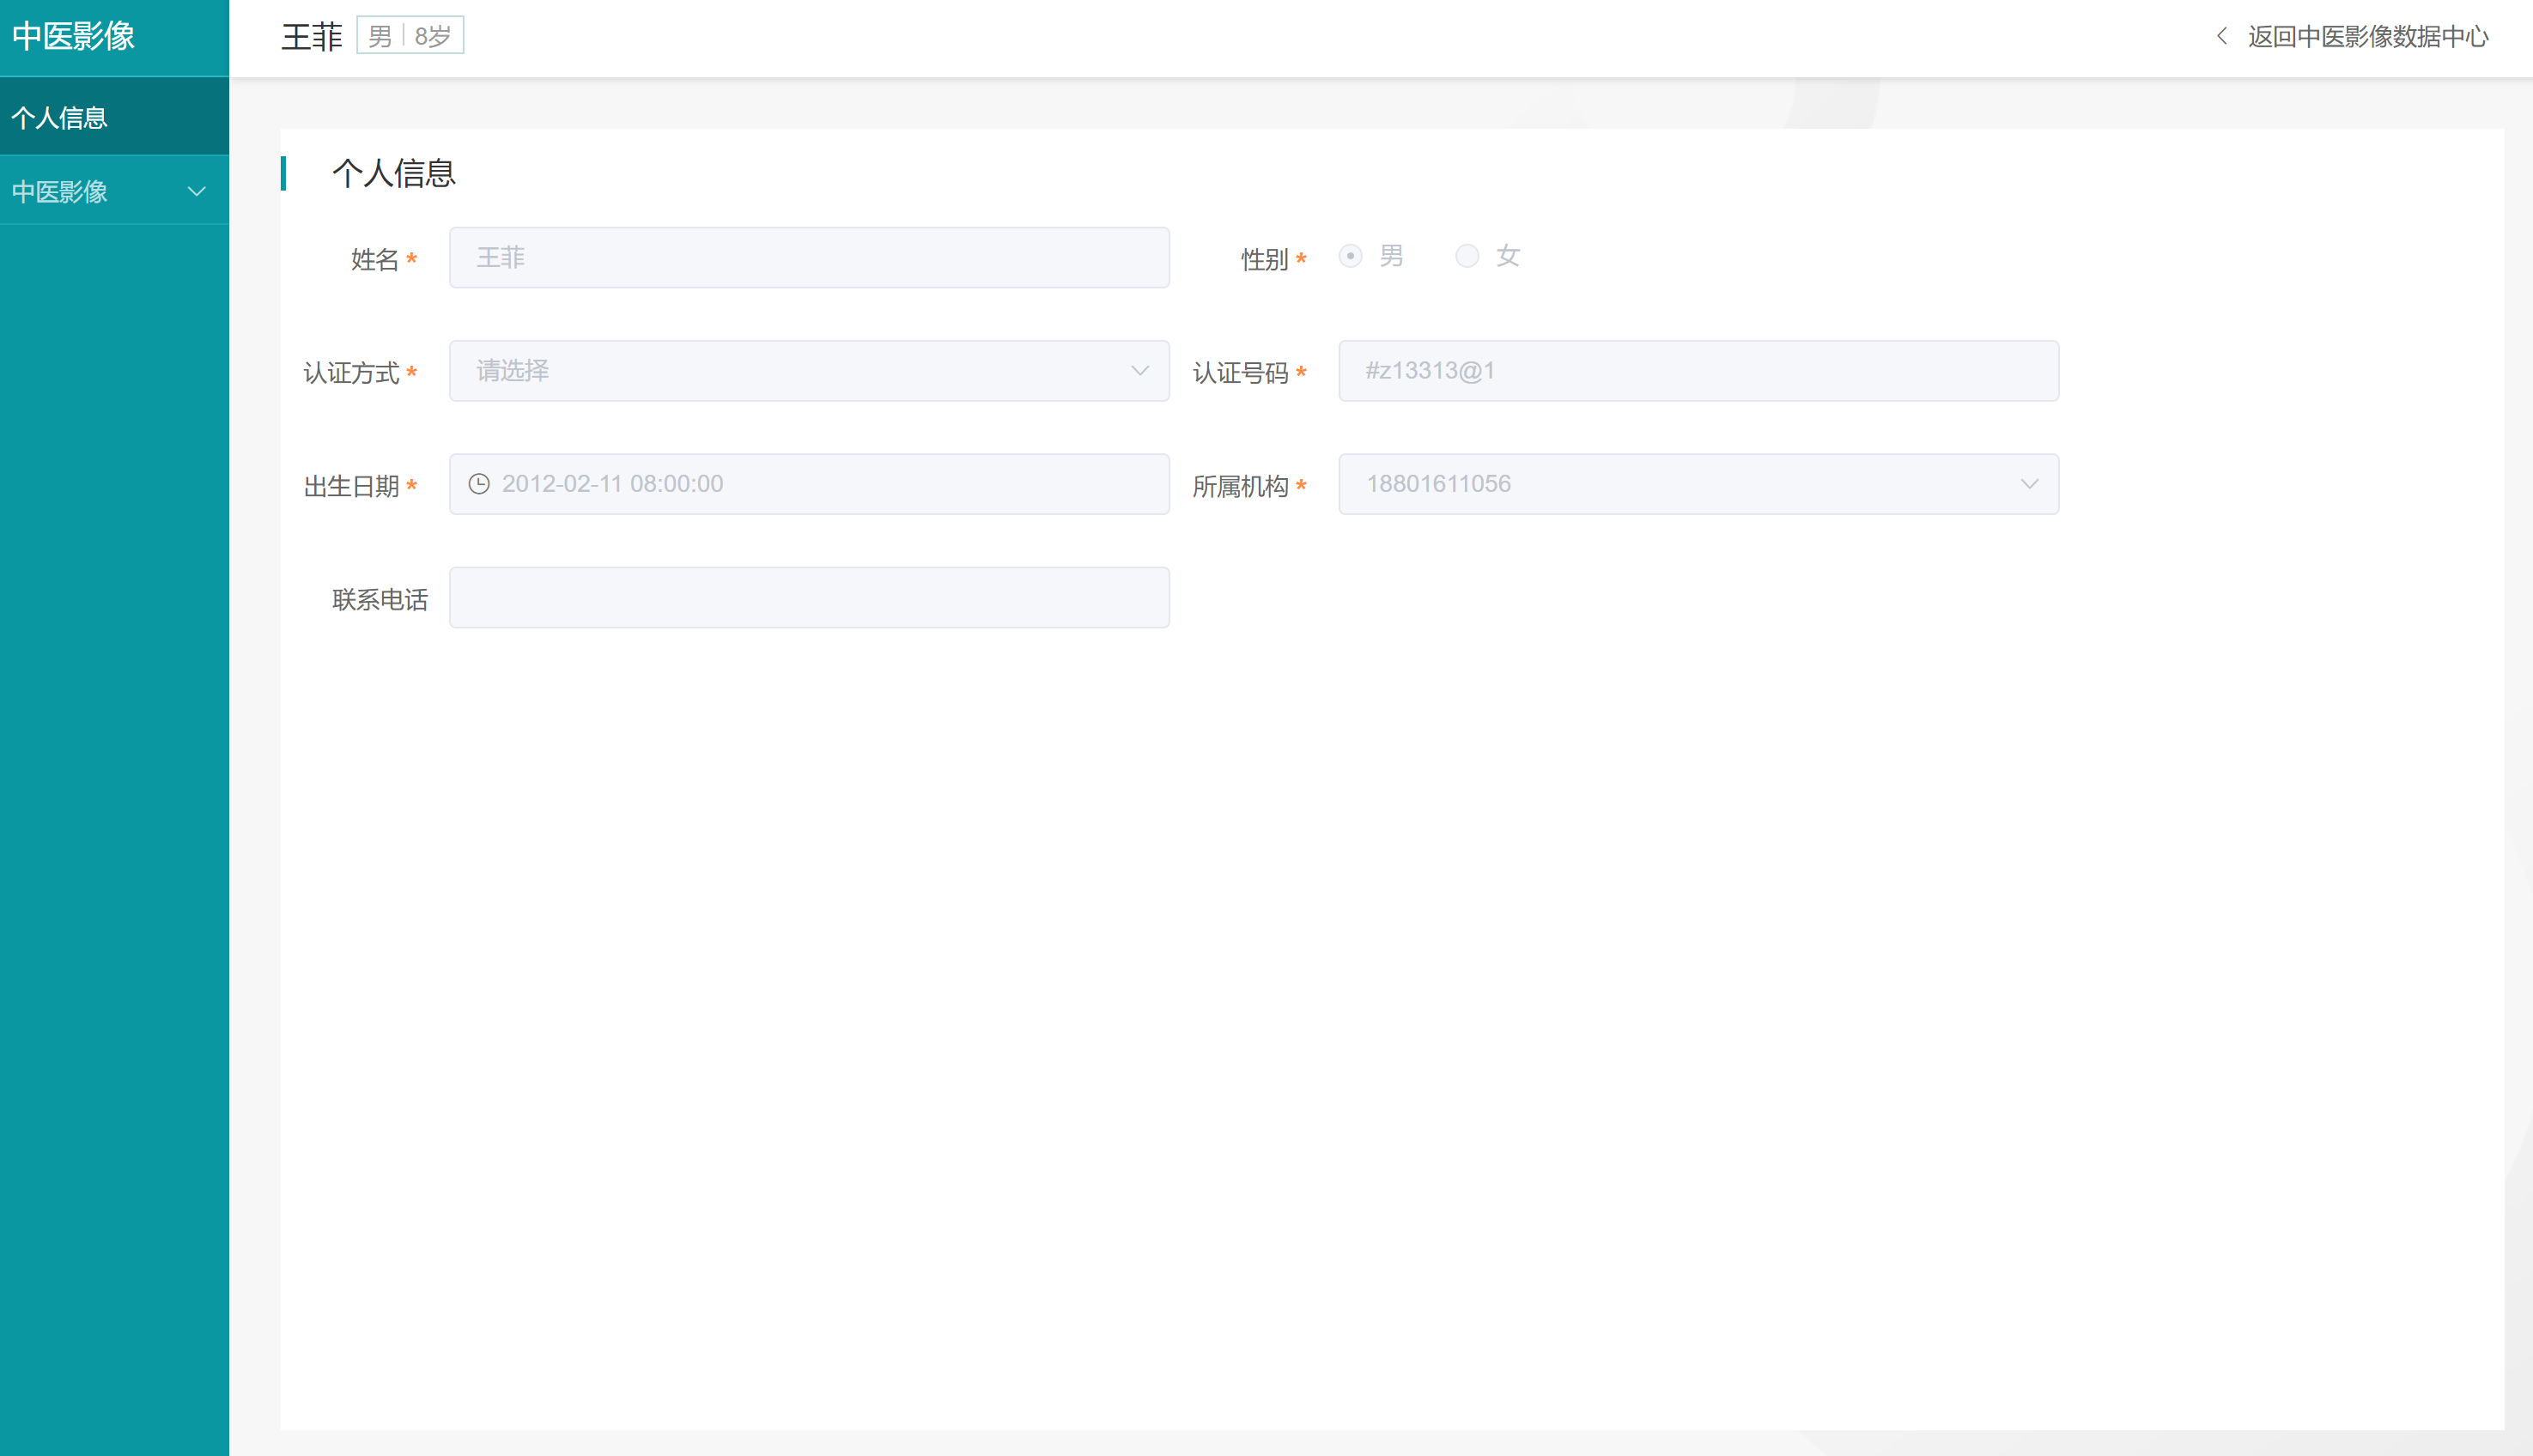Click the 女 radio label text

(x=1507, y=256)
